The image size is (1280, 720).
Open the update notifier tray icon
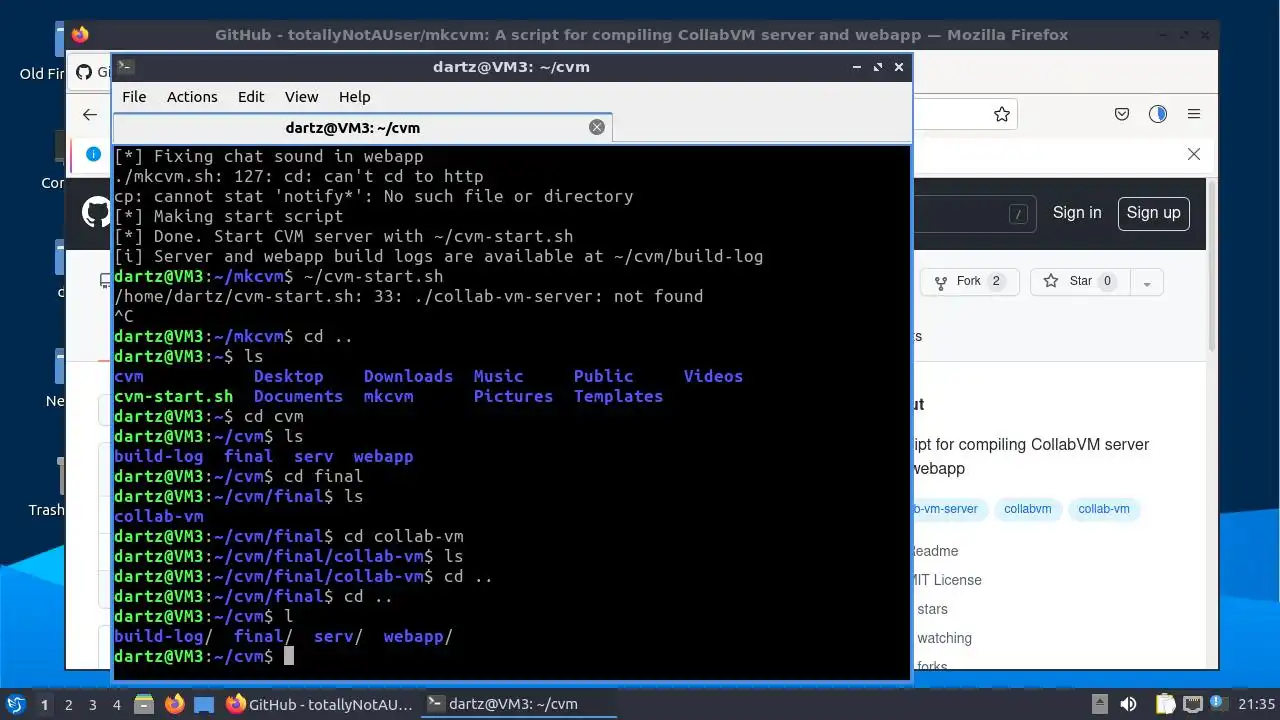pos(1218,704)
